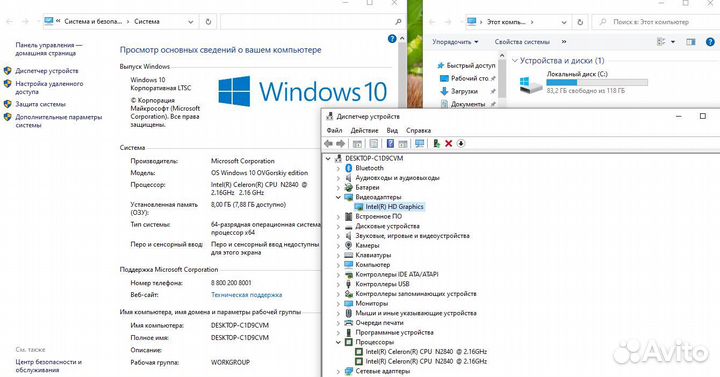Click the Батареи battery icon
The width and height of the screenshot is (720, 377).
point(349,187)
